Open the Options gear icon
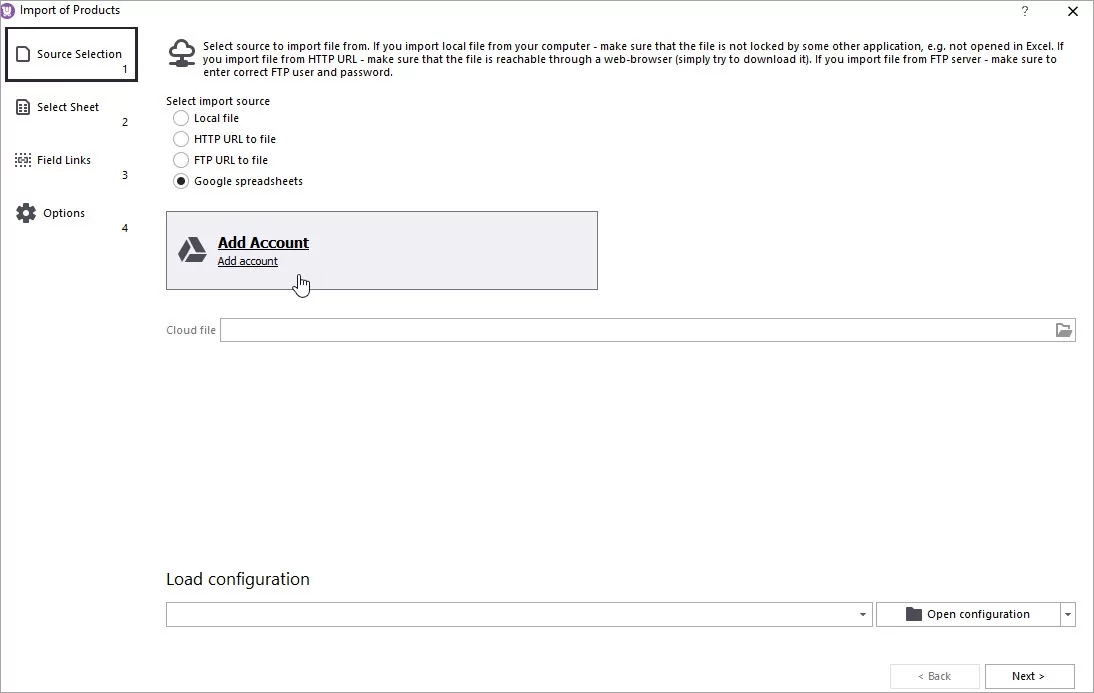 [x=24, y=212]
